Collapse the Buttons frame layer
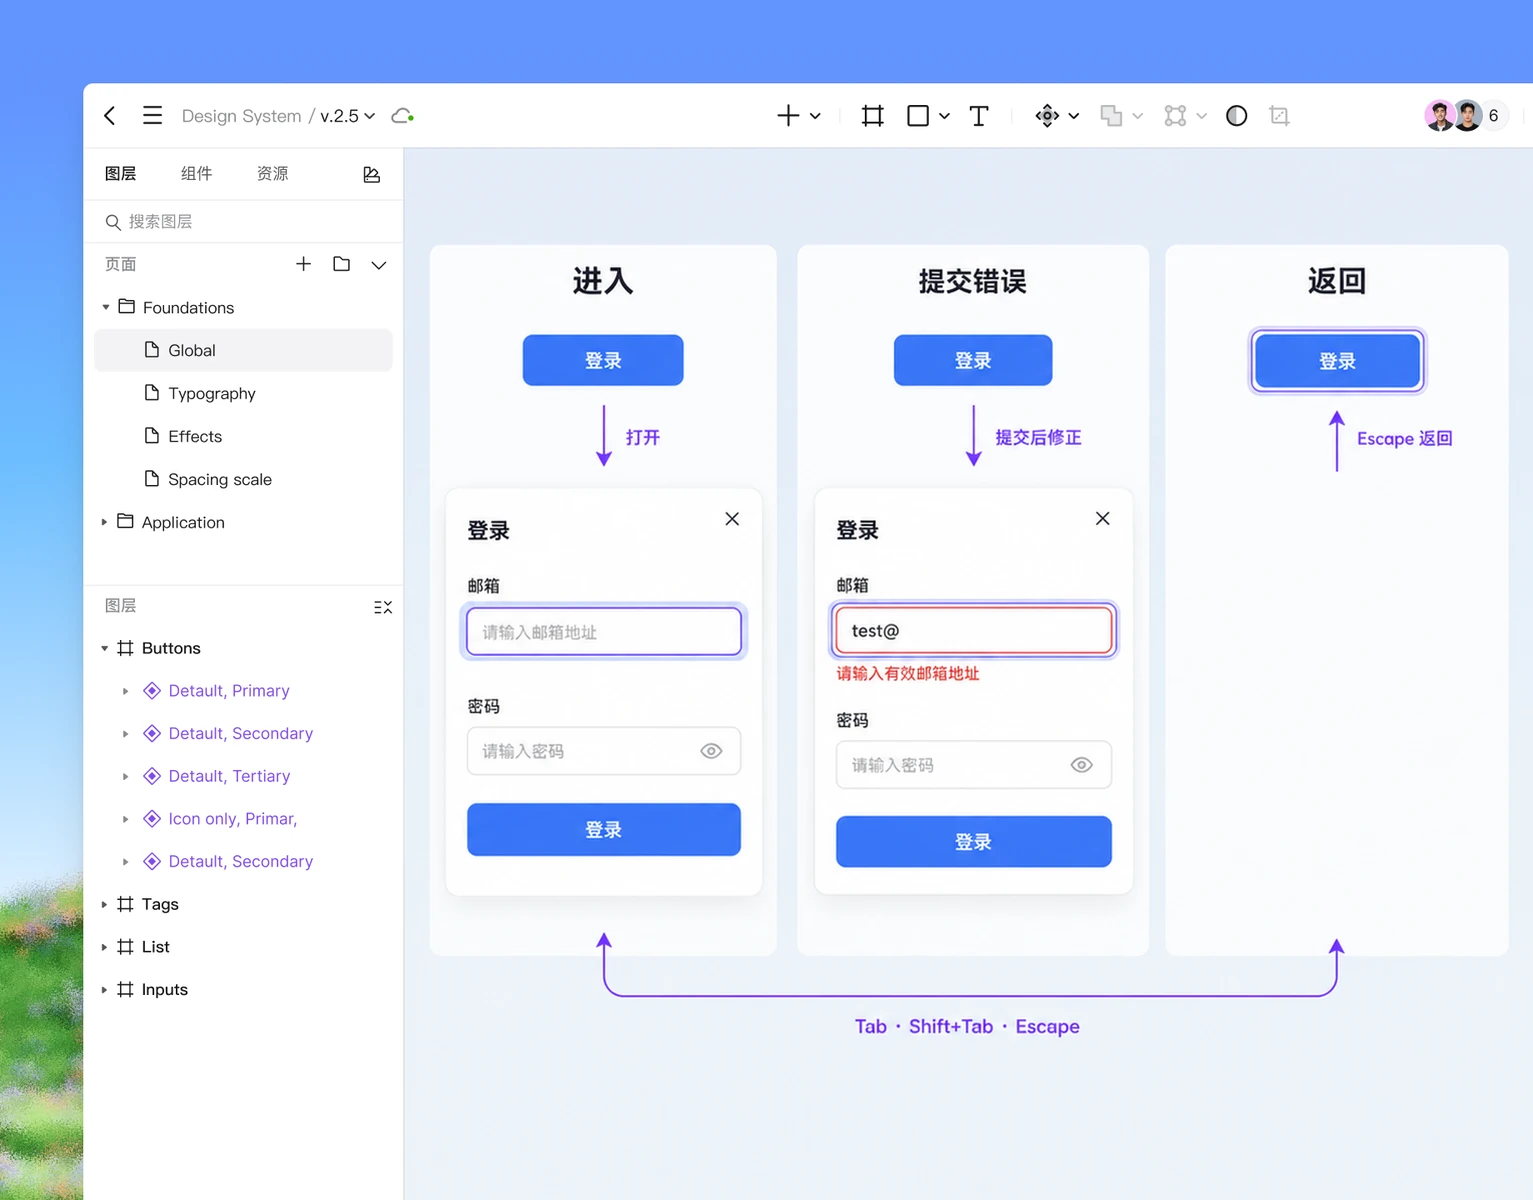The height and width of the screenshot is (1200, 1533). (x=104, y=648)
